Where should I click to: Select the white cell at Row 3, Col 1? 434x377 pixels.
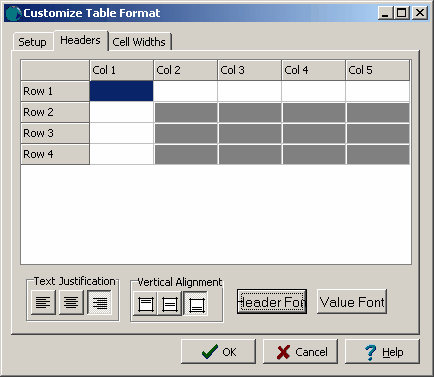click(121, 133)
